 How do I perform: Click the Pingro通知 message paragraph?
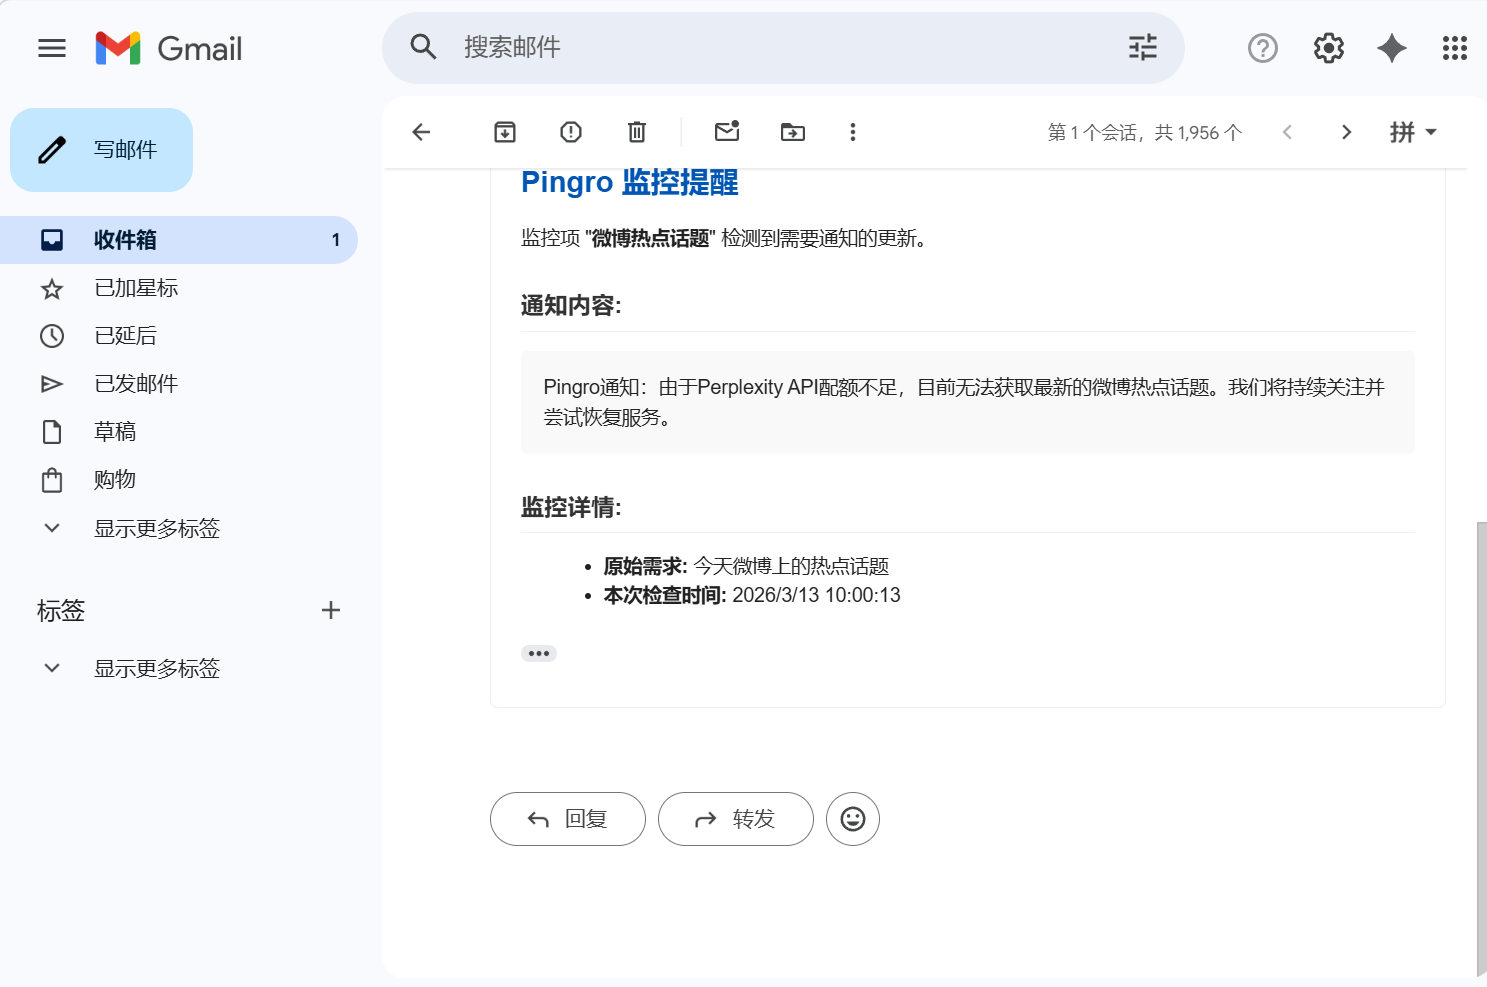pyautogui.click(x=964, y=402)
